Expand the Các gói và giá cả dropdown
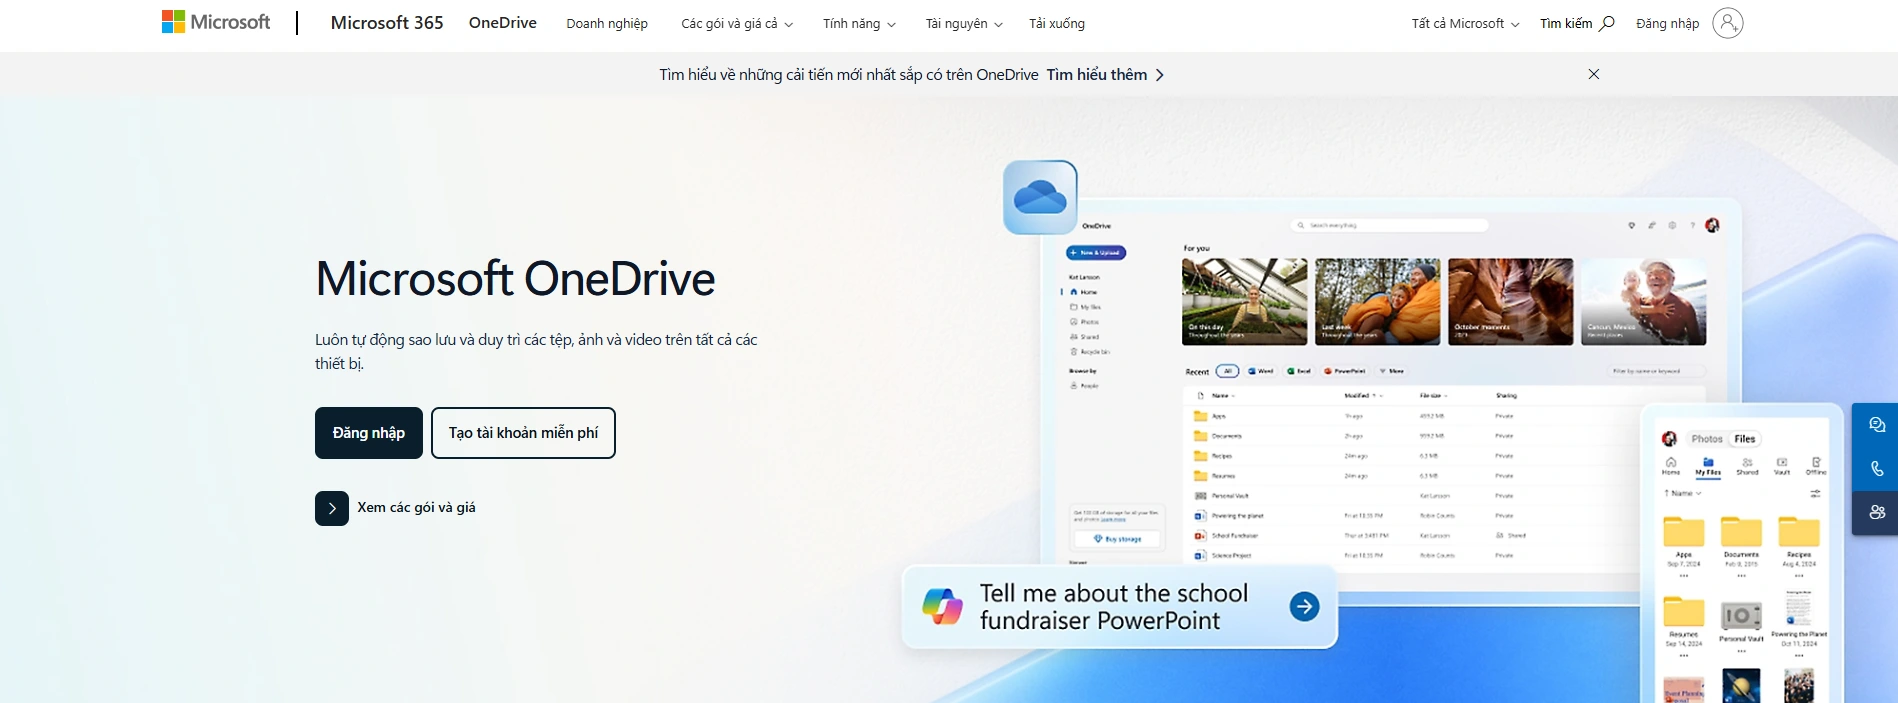Image resolution: width=1898 pixels, height=703 pixels. point(737,23)
